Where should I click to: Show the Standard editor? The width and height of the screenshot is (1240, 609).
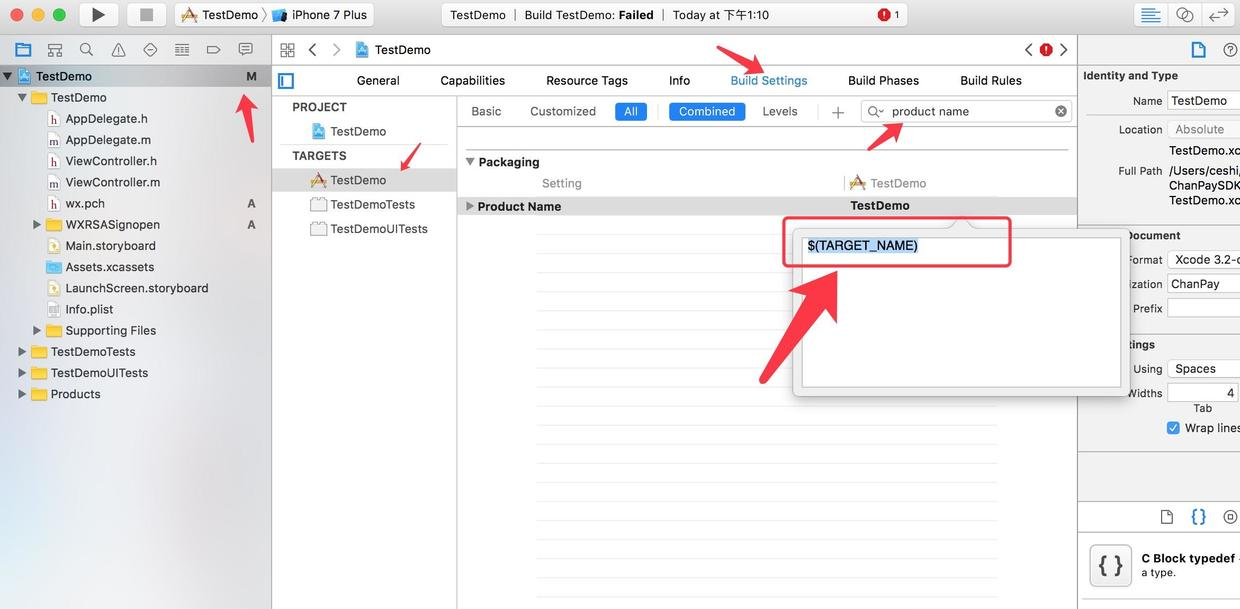pos(1151,15)
